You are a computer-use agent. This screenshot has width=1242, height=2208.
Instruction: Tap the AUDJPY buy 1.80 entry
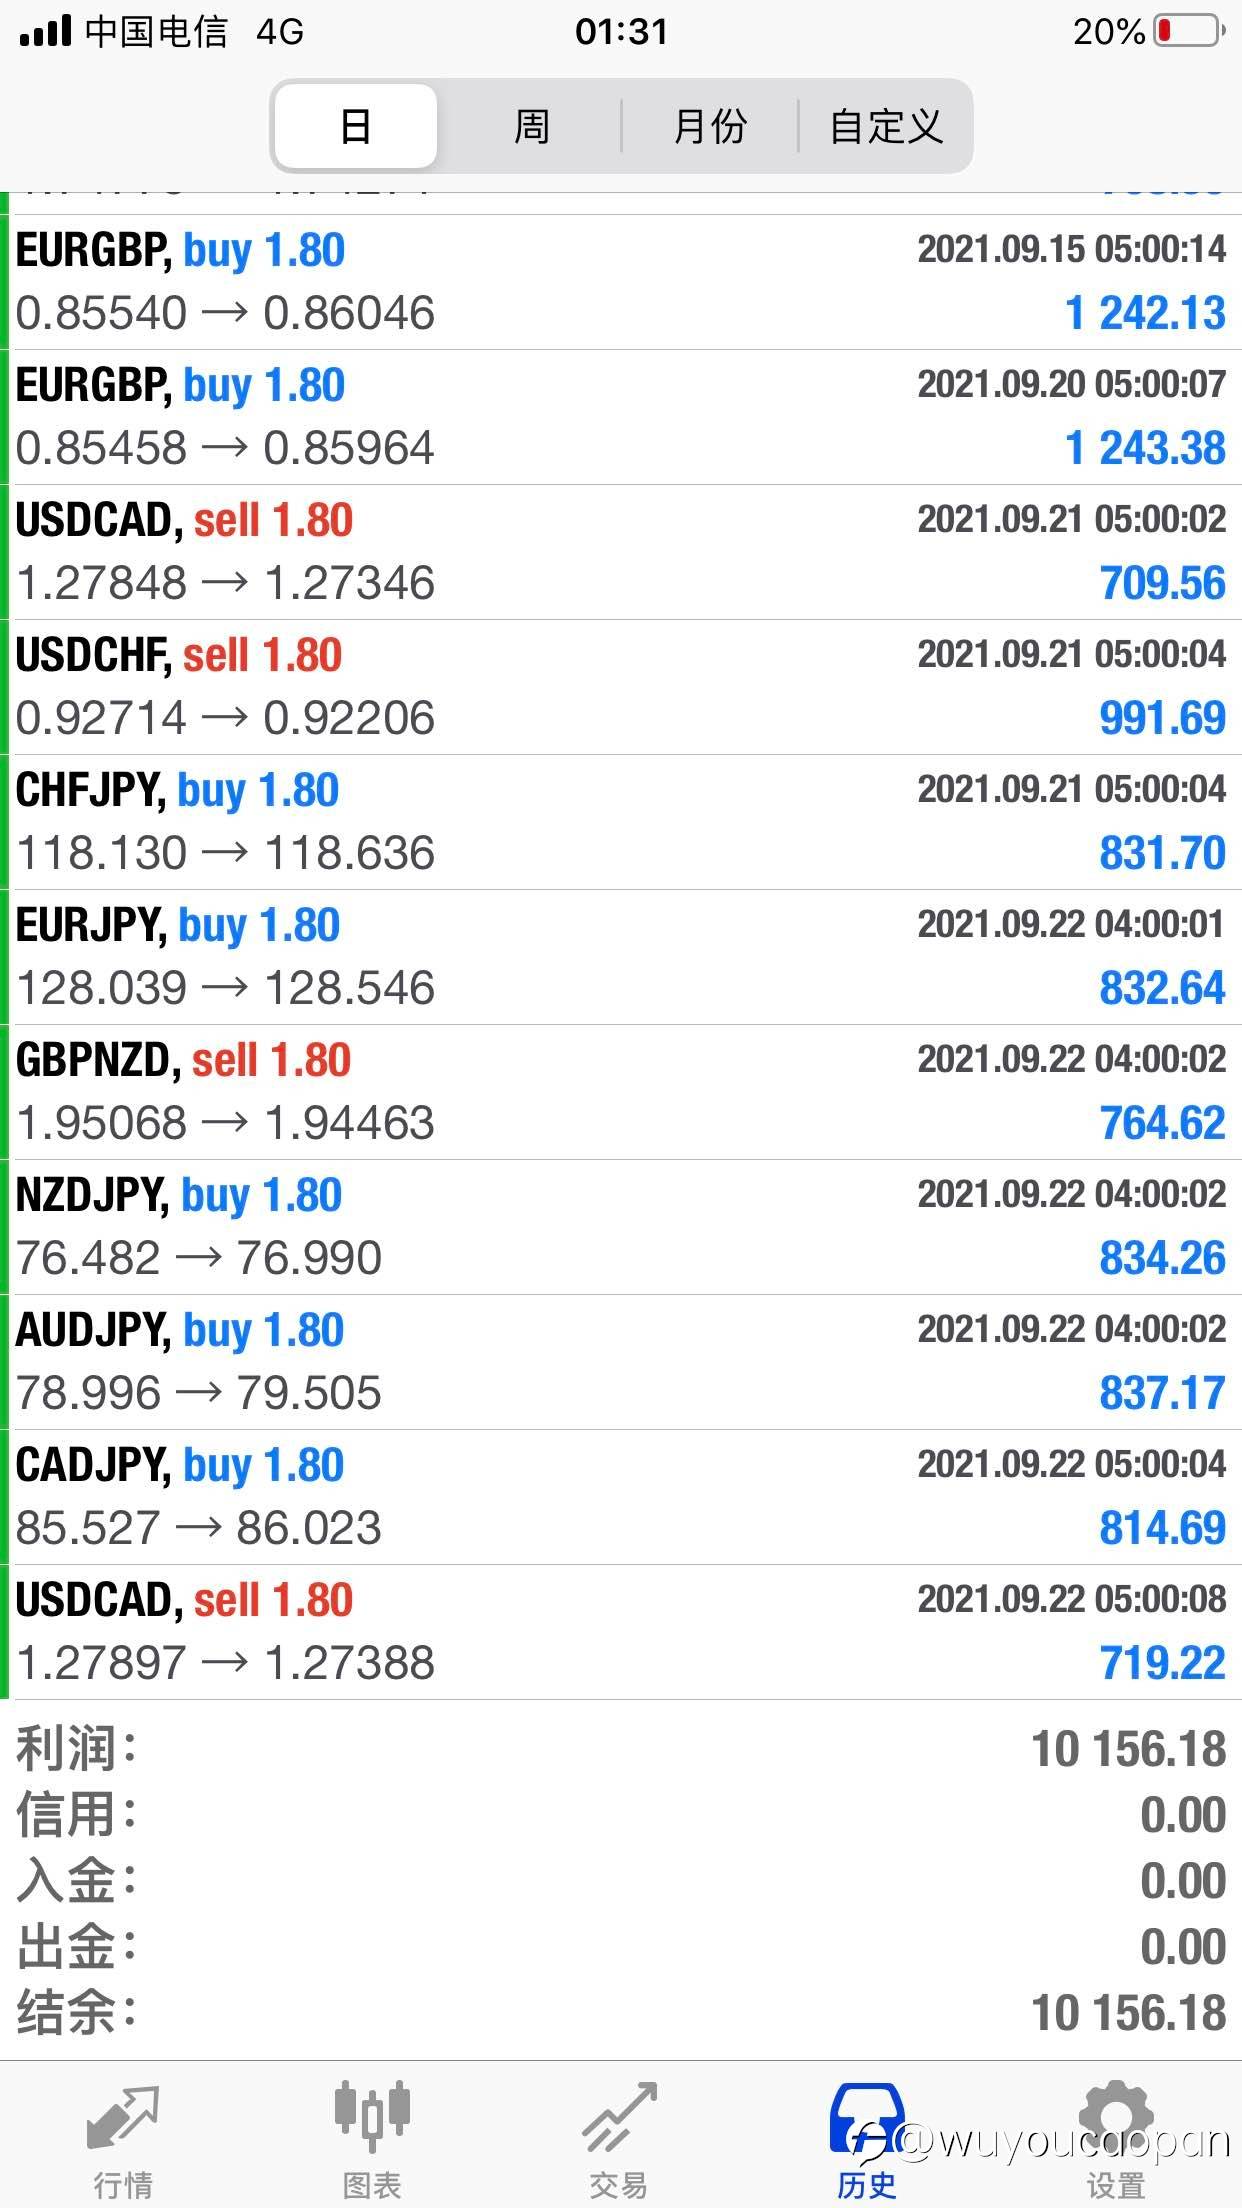point(620,1362)
